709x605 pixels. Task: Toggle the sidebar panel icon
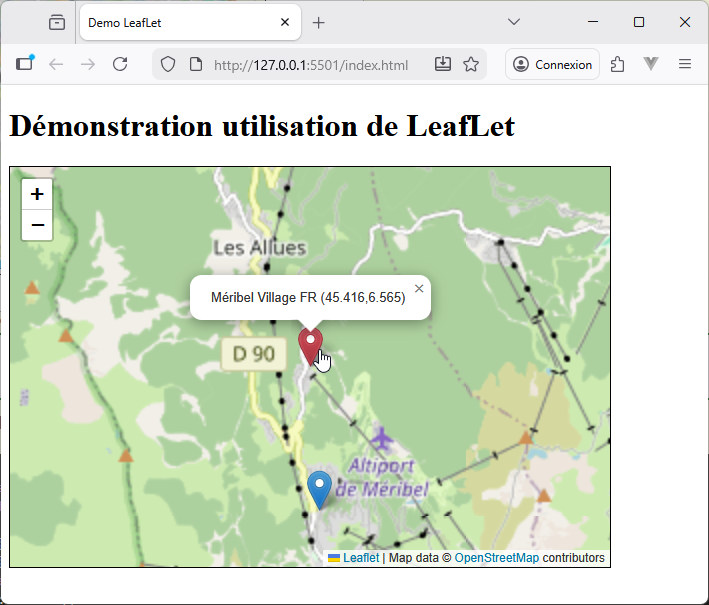pos(24,64)
